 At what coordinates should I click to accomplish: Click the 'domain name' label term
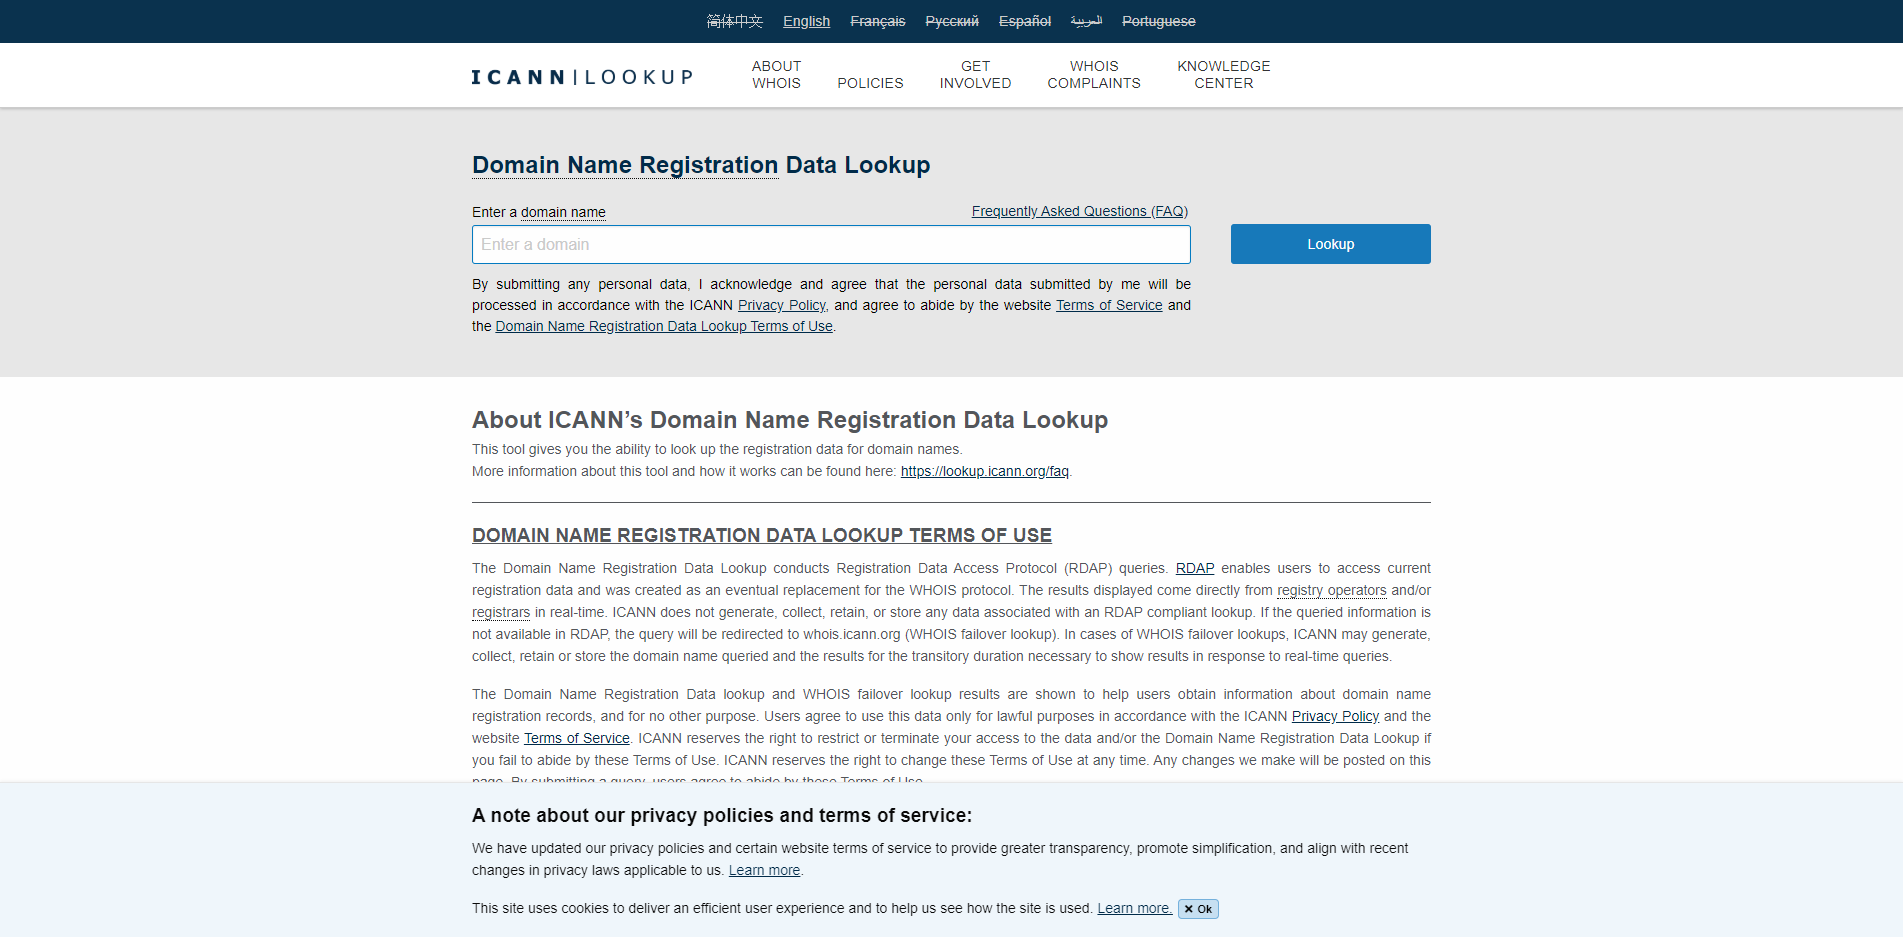pos(563,212)
